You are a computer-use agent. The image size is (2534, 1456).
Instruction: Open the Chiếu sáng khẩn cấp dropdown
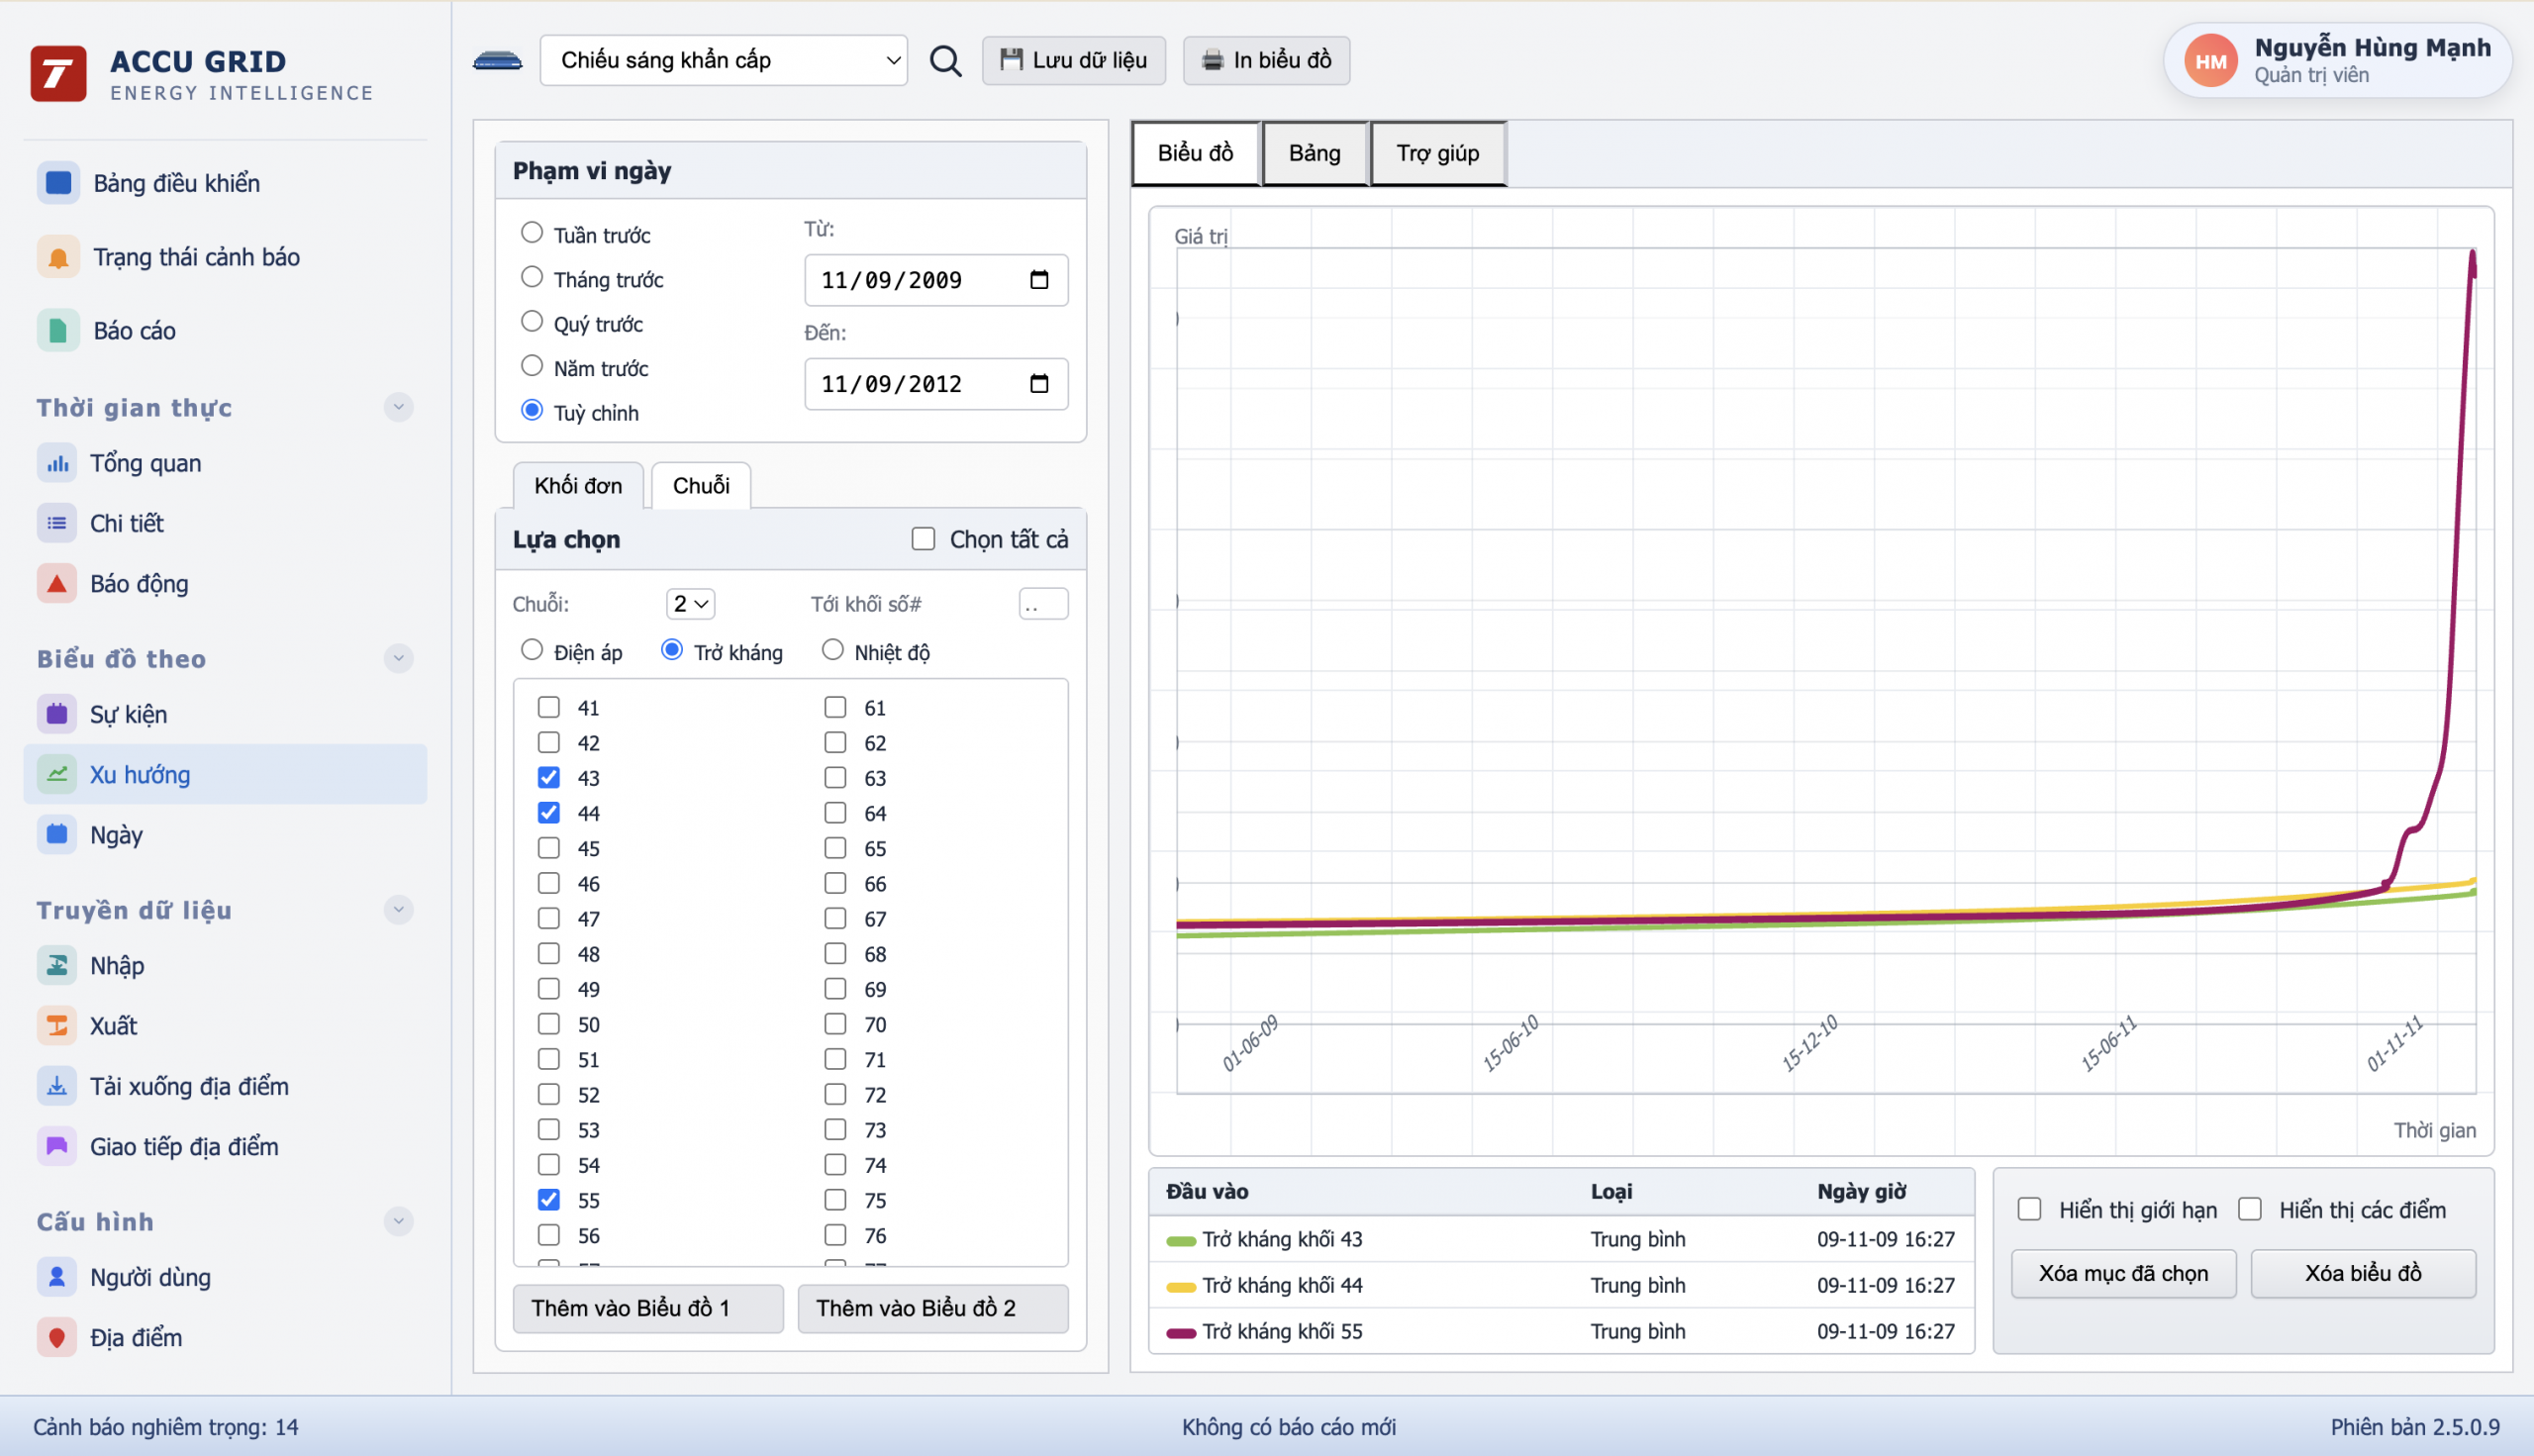(x=723, y=61)
